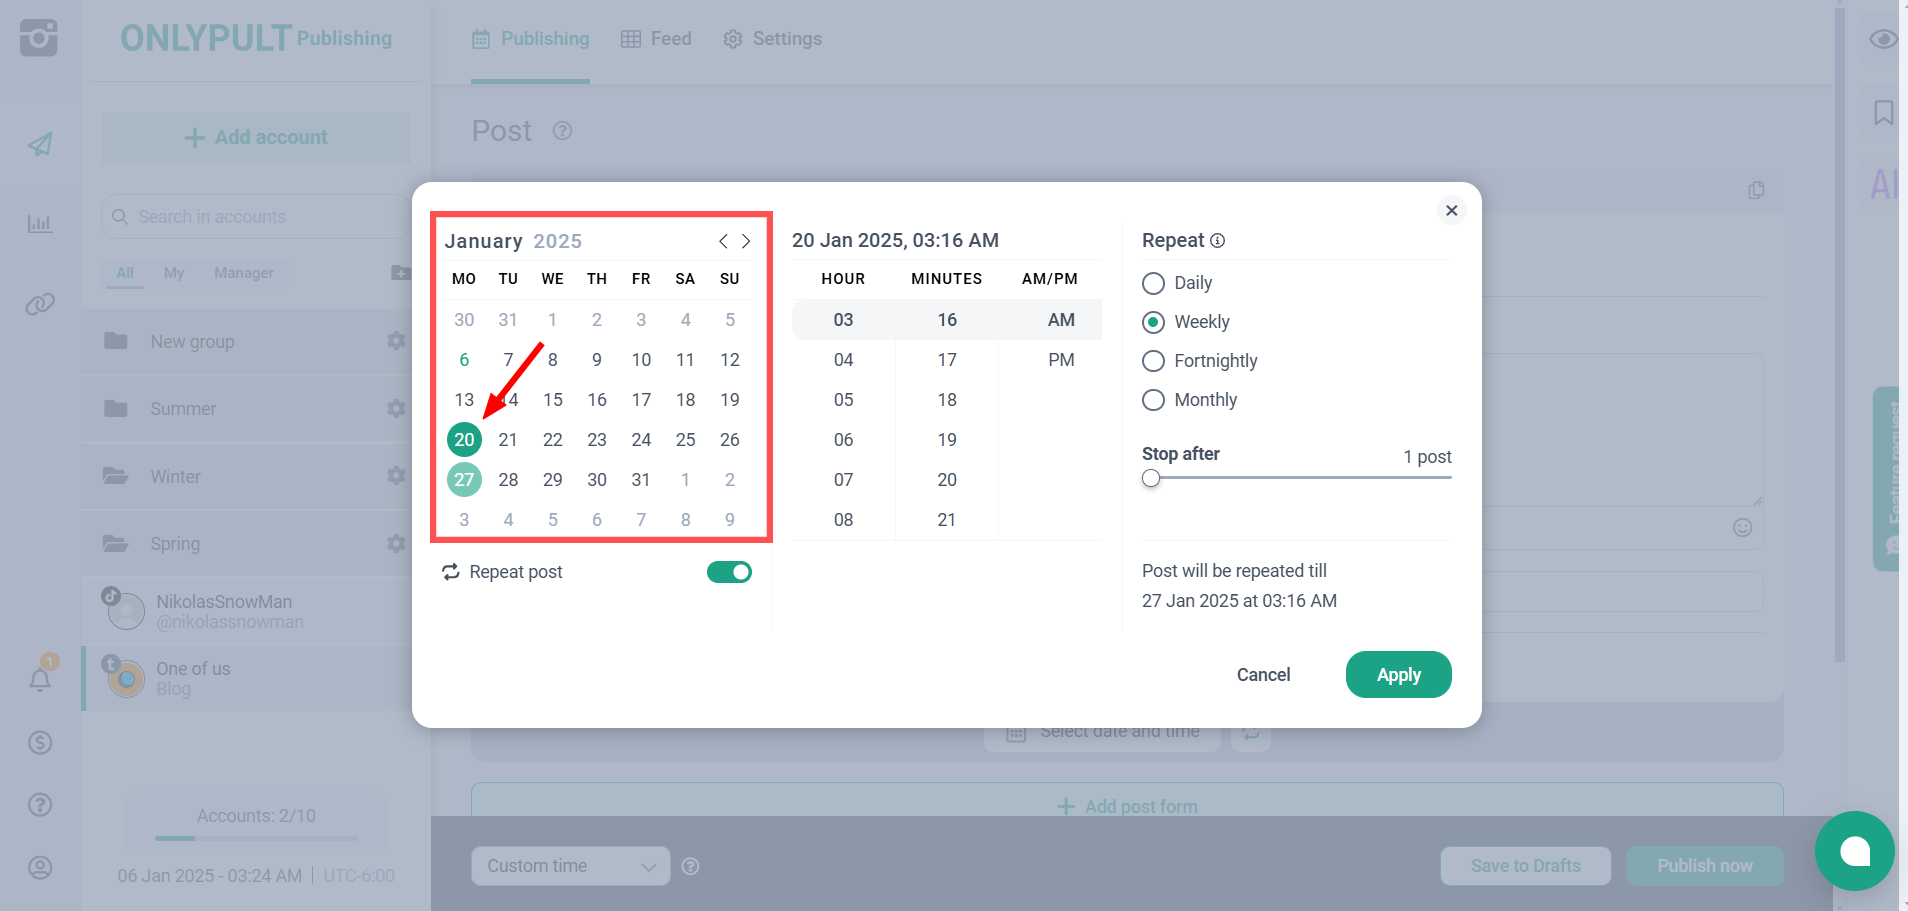
Task: Open the analytics bar chart icon
Action: [x=40, y=223]
